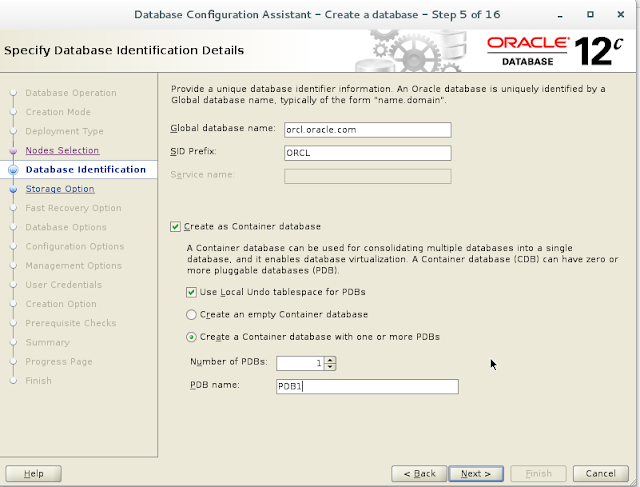The width and height of the screenshot is (640, 487).
Task: Check the Create as Container database checkbox
Action: [x=176, y=227]
